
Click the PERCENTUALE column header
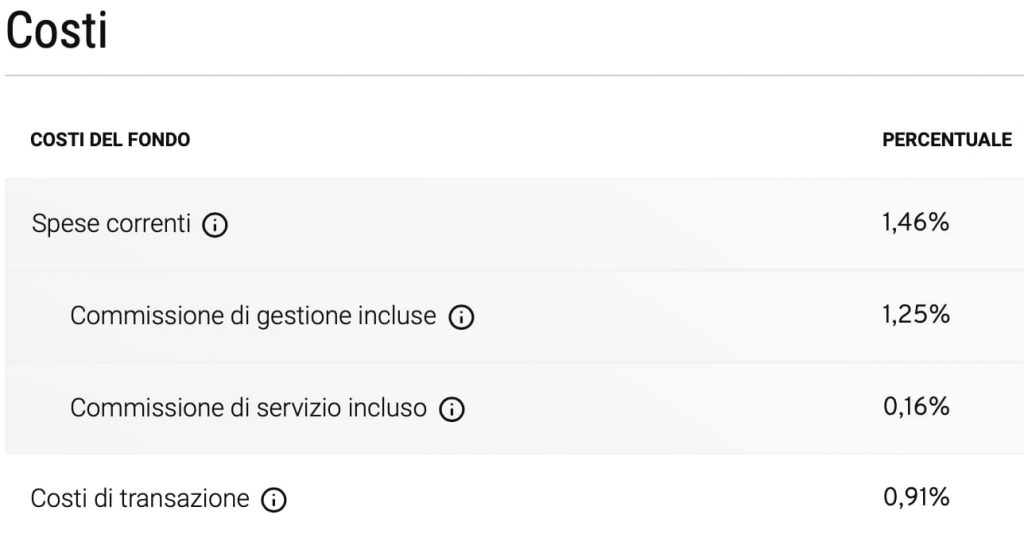coord(947,140)
